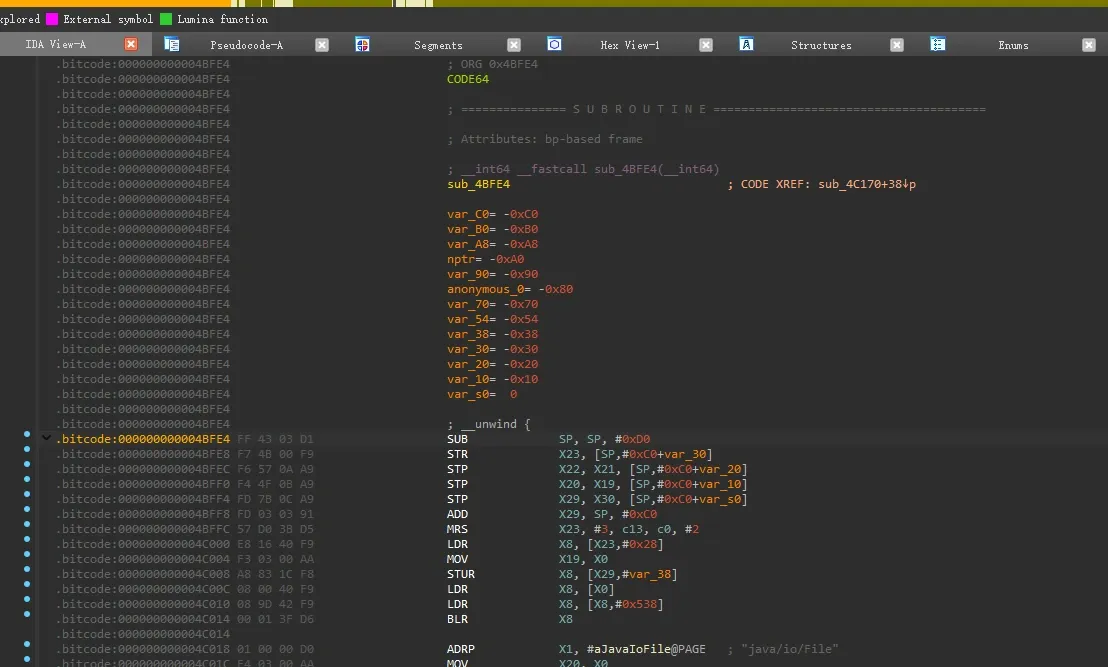Screen dimensions: 1108x667
Task: Follow the sub_4C170+38 code xref
Action: click(x=867, y=184)
